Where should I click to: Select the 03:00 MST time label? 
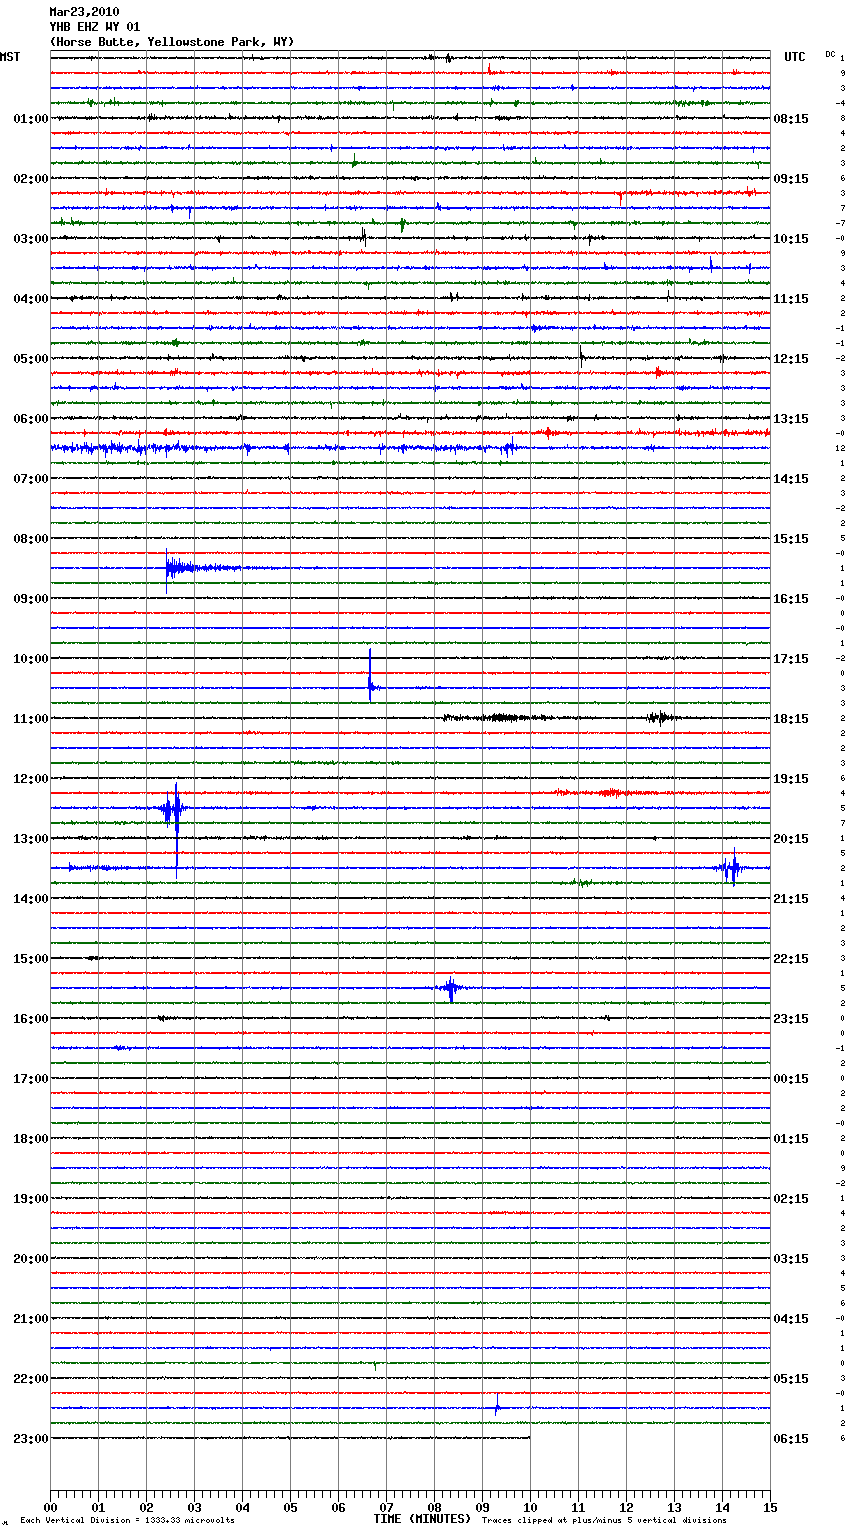(x=31, y=239)
